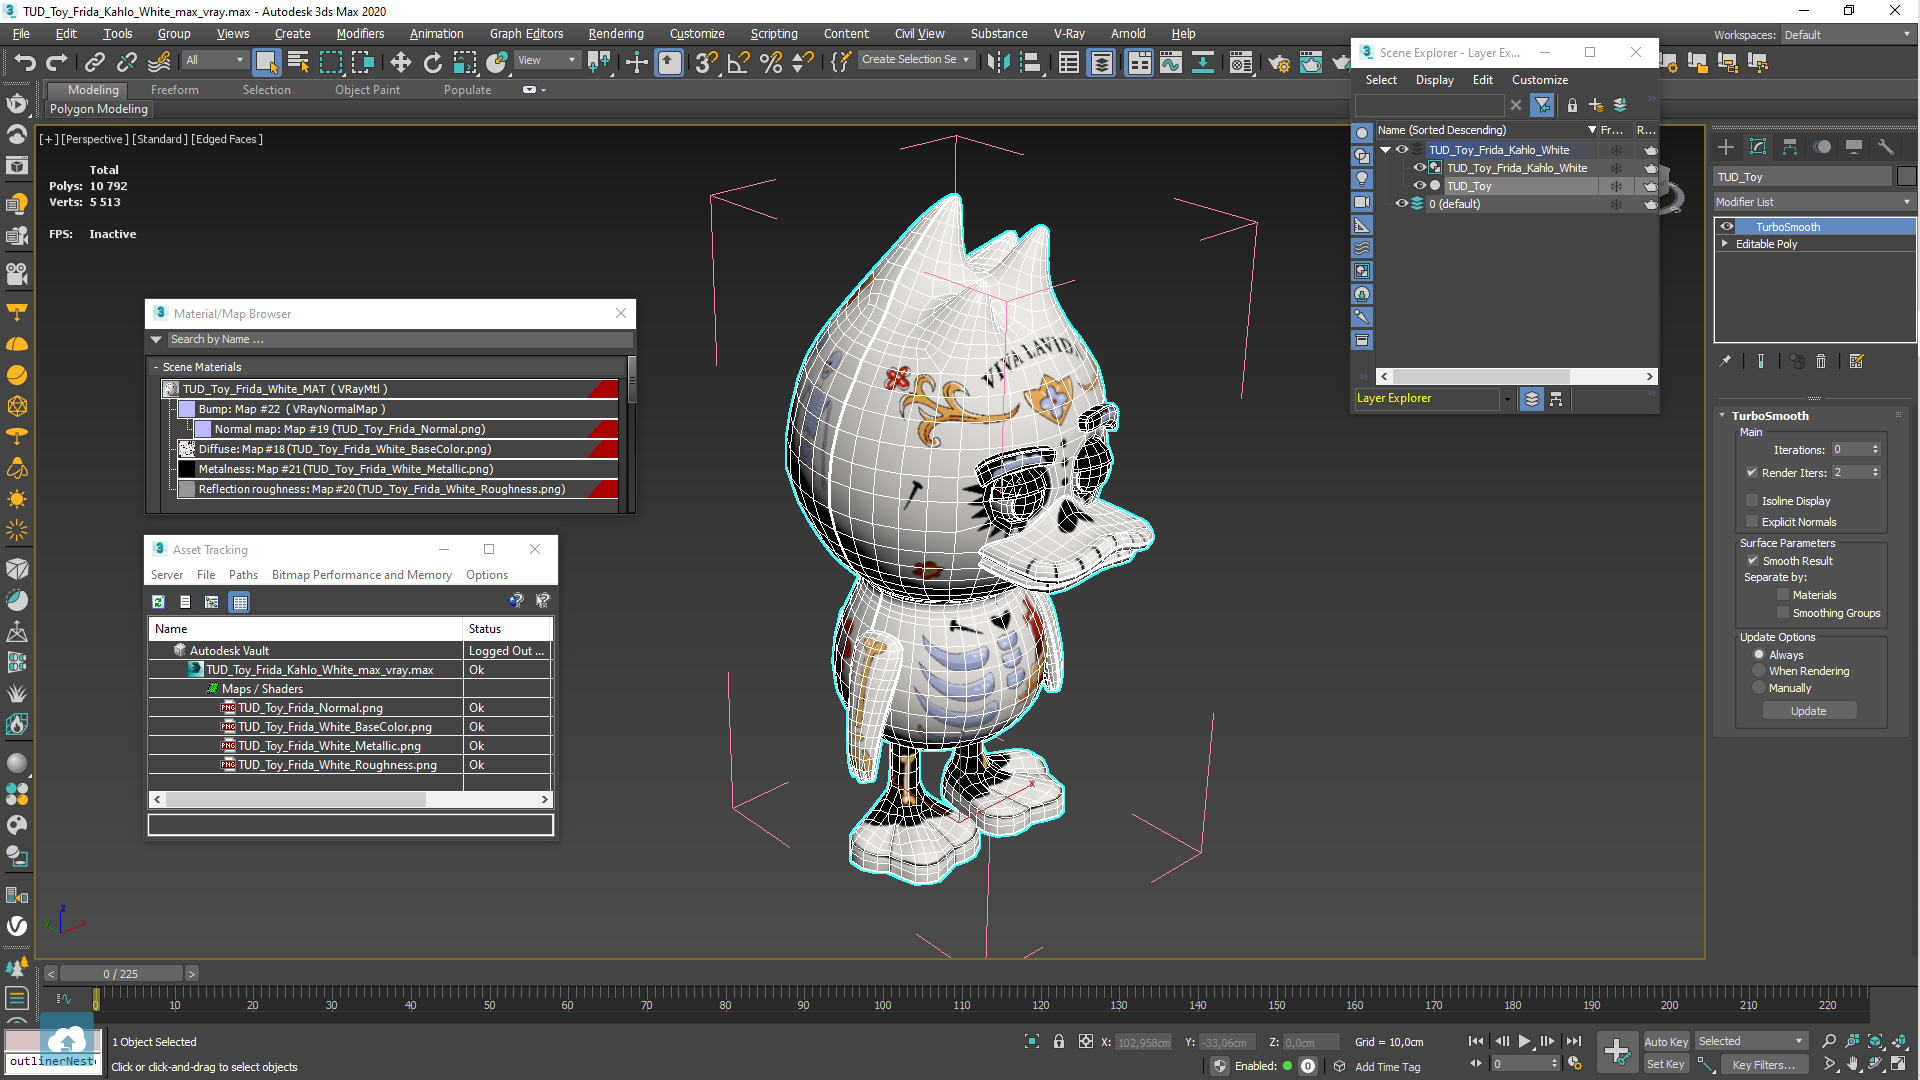Collapse the TurboSmooth rollout
This screenshot has height=1080, width=1920.
pyautogui.click(x=1722, y=416)
